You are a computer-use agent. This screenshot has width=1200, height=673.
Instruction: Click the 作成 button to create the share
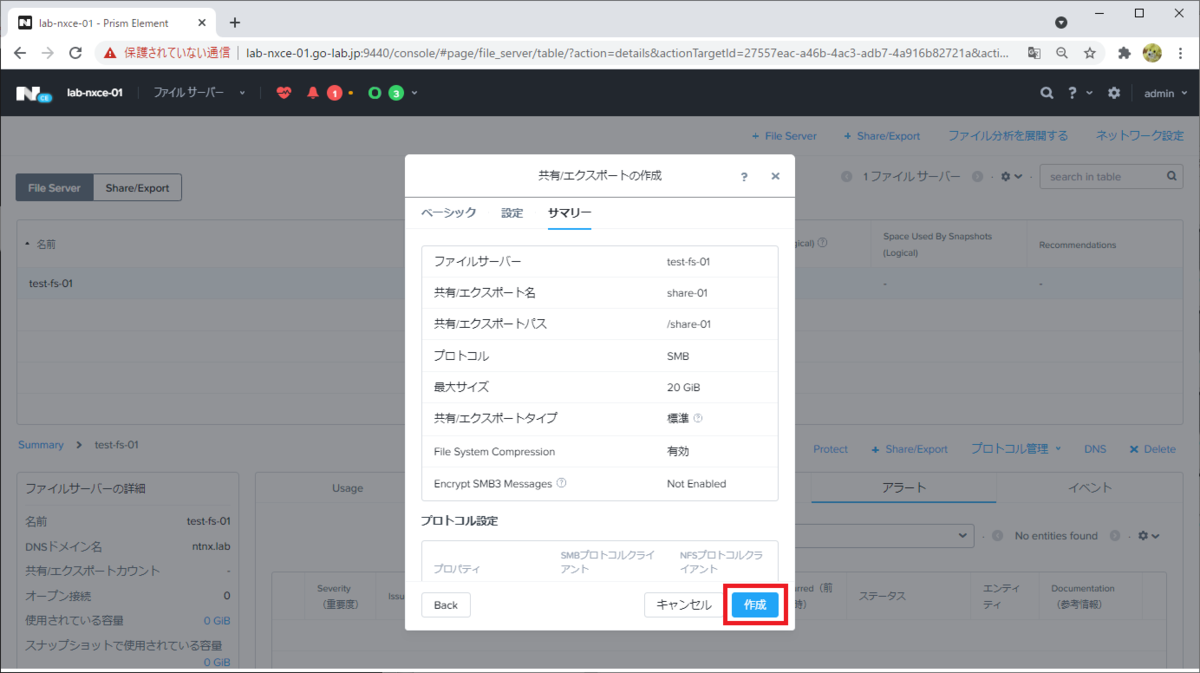(x=756, y=605)
